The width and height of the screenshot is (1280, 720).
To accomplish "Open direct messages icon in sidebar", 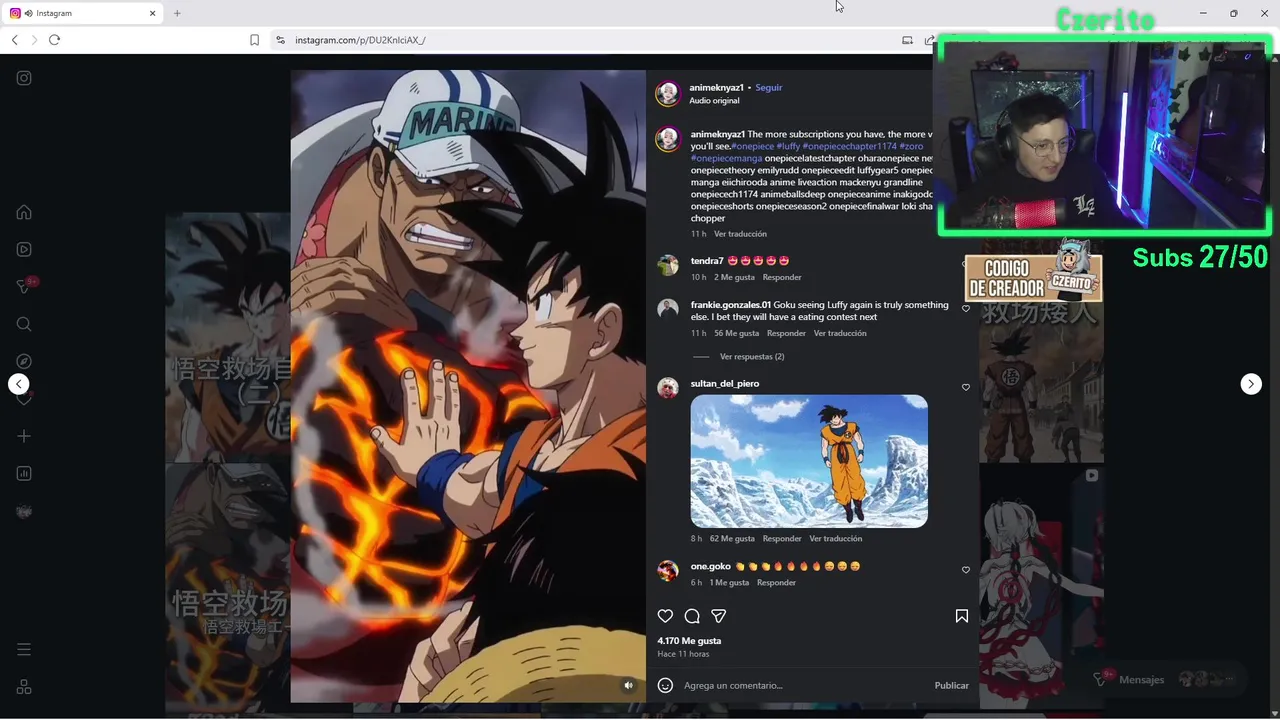I will tap(24, 287).
